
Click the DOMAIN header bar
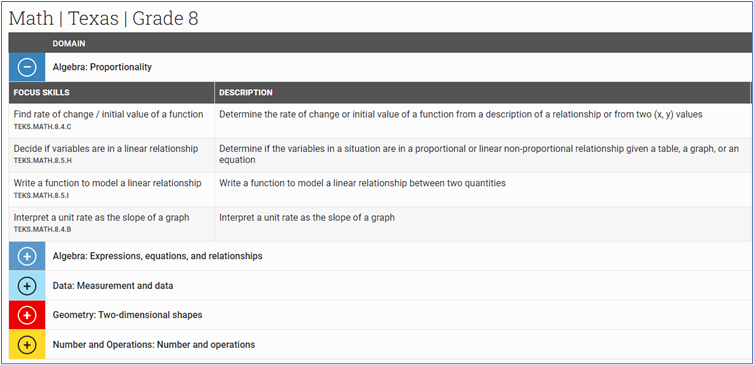pos(379,43)
